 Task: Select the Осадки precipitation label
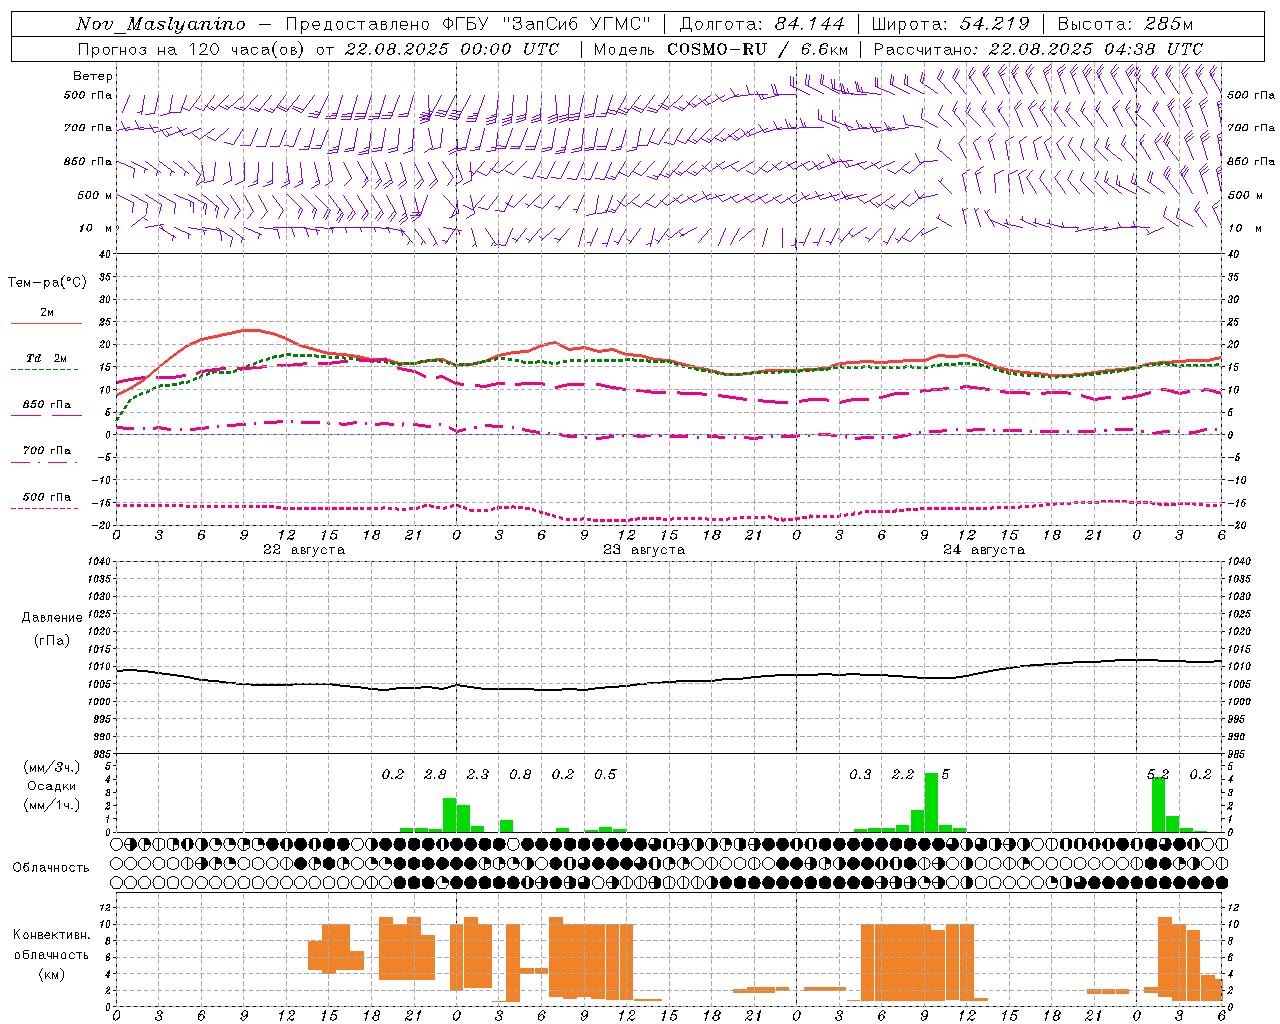pyautogui.click(x=52, y=786)
